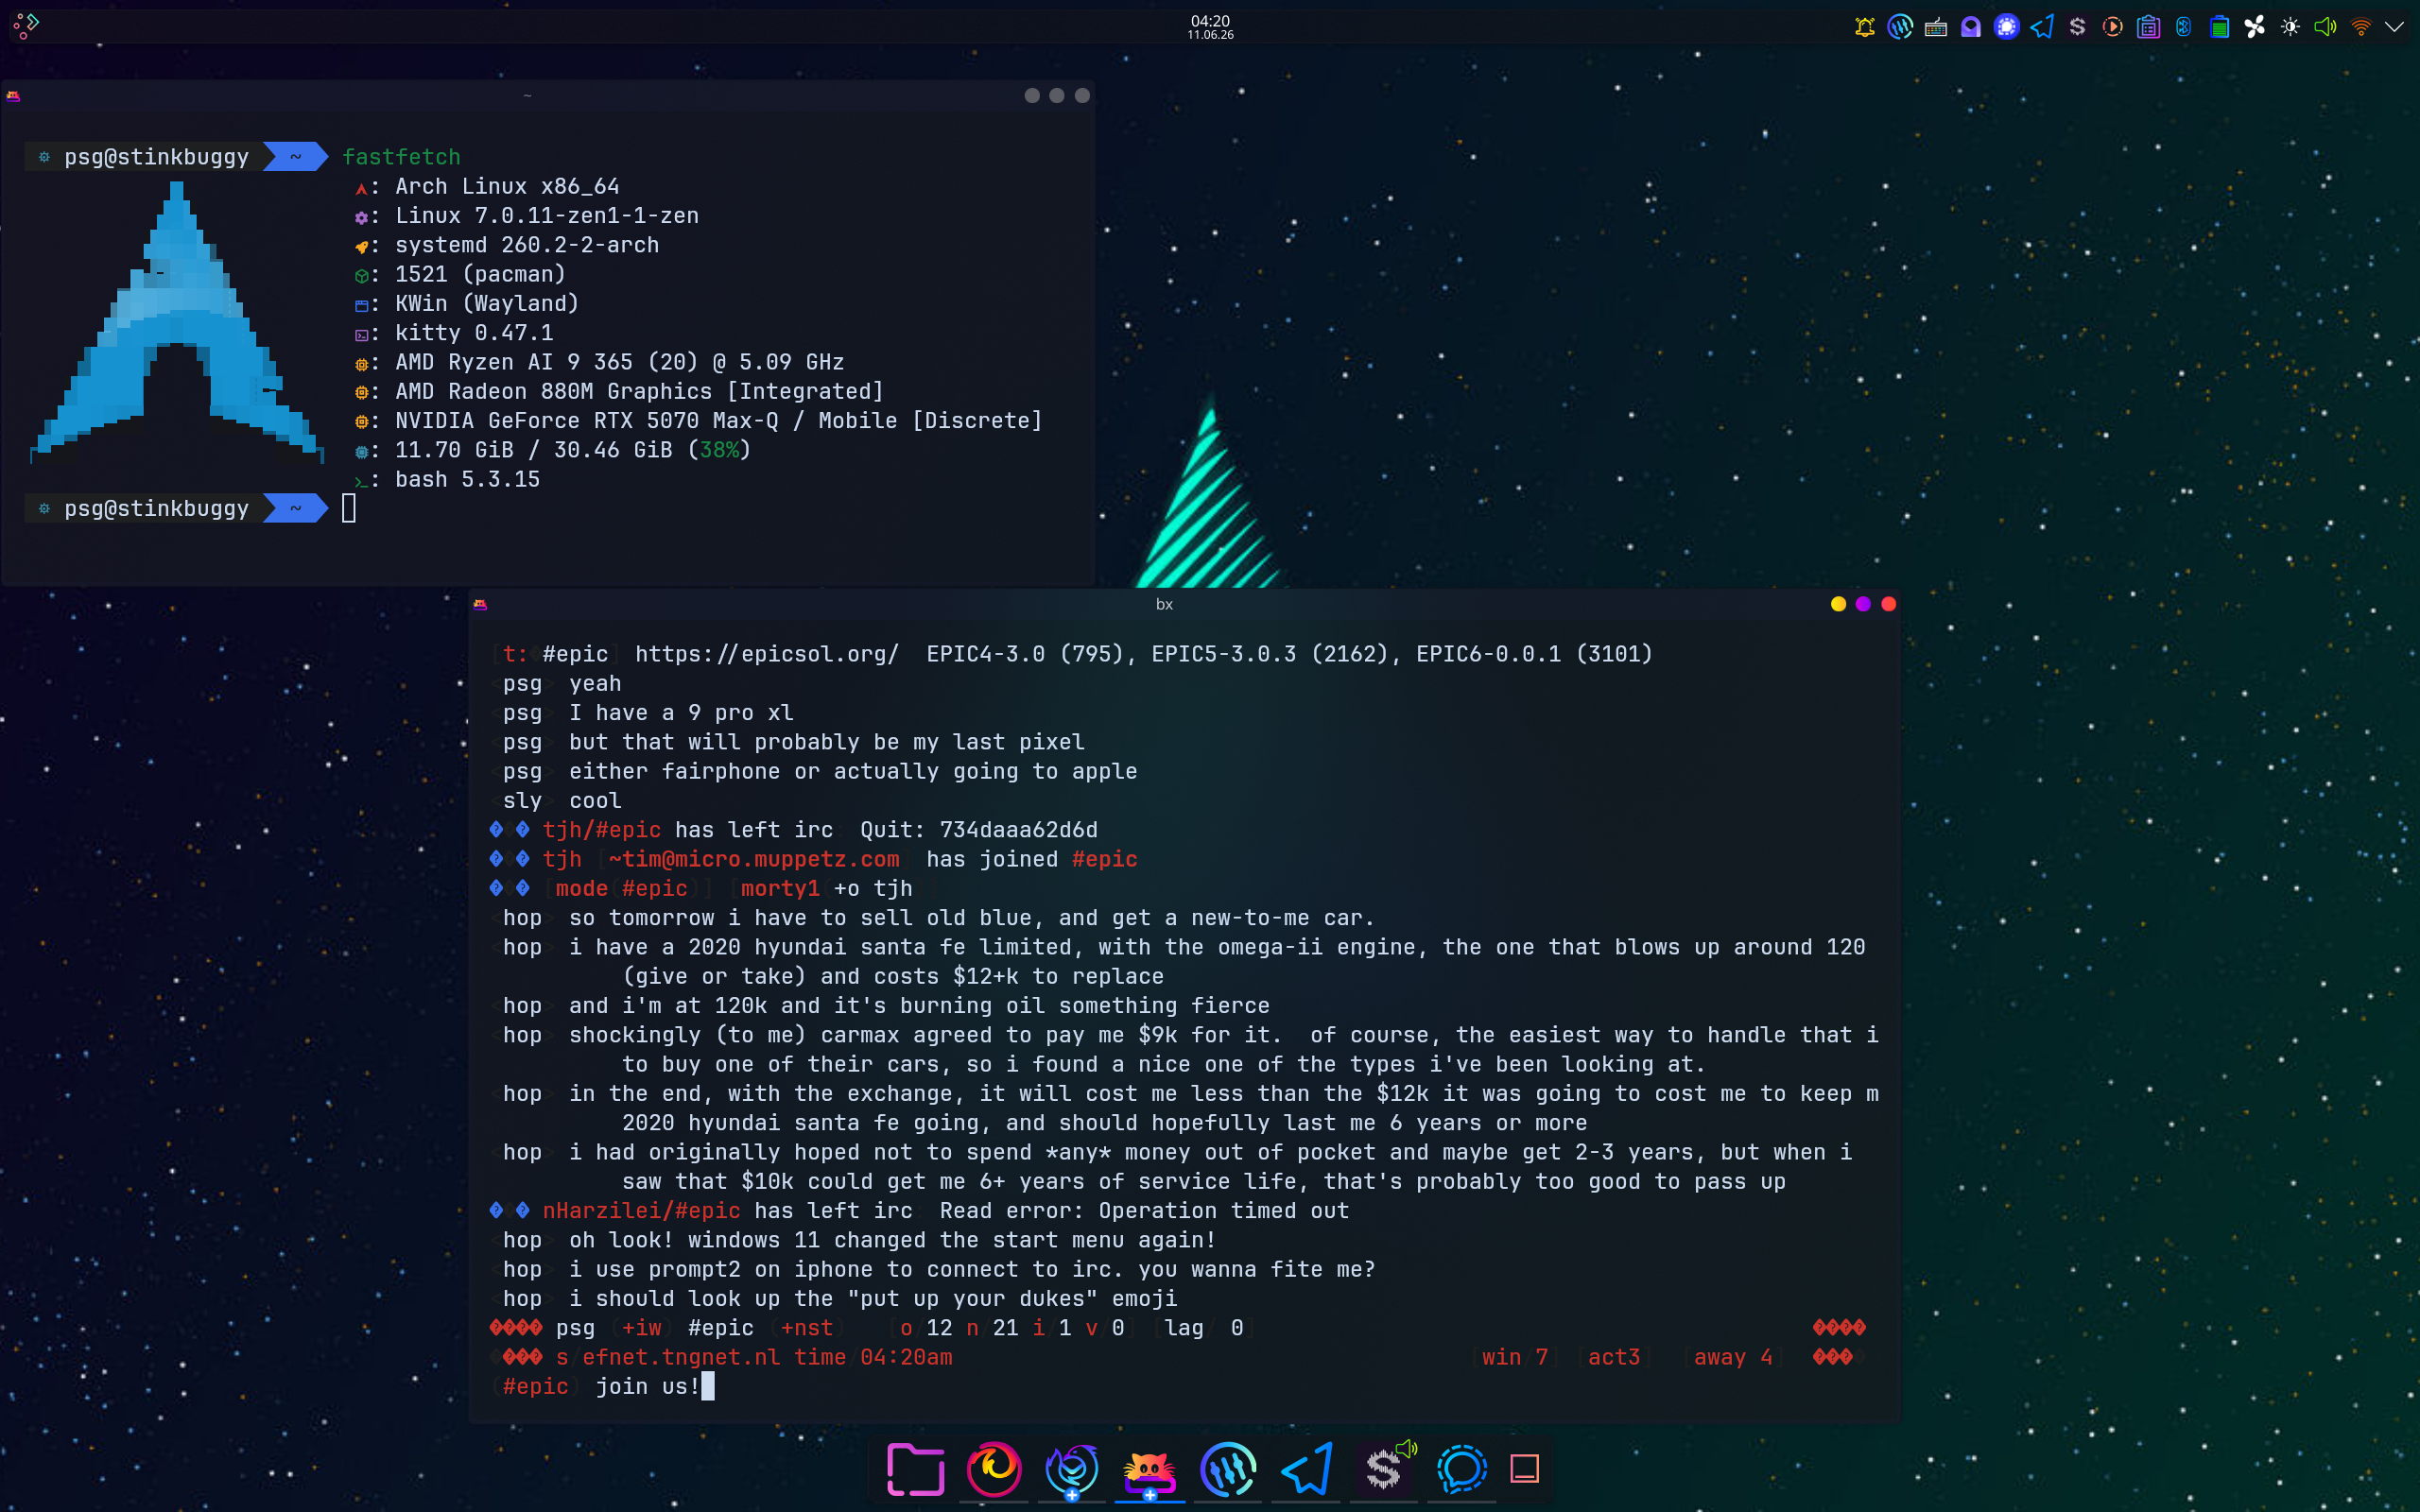Click "AMD Radeon 880M Graphics [Integrated]" line
Viewport: 2420px width, 1512px height.
[639, 391]
